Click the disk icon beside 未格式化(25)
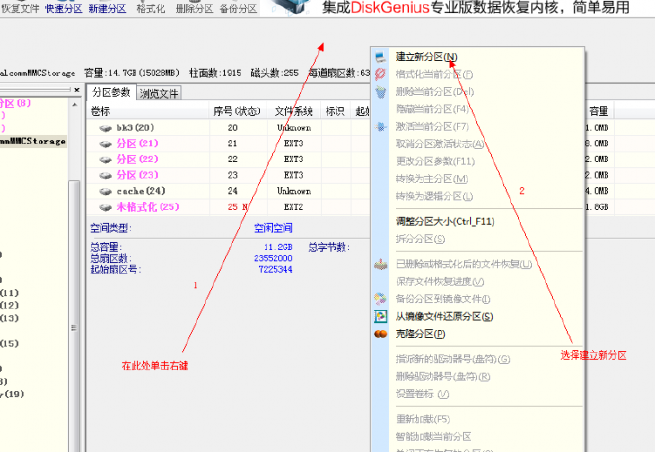Screen dimensions: 655x452 105,207
